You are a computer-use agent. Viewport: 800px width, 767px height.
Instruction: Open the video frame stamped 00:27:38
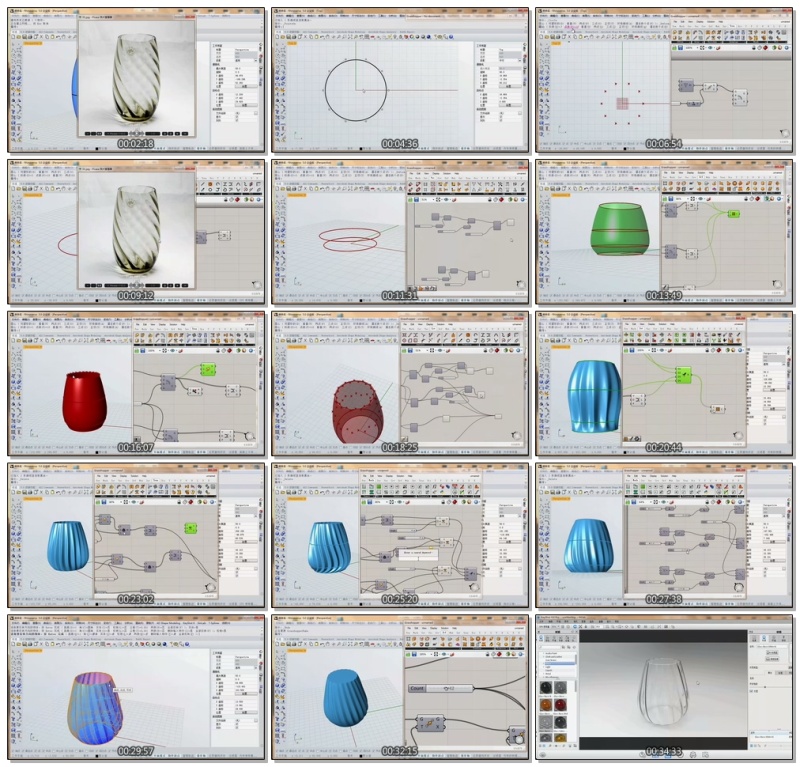click(664, 535)
